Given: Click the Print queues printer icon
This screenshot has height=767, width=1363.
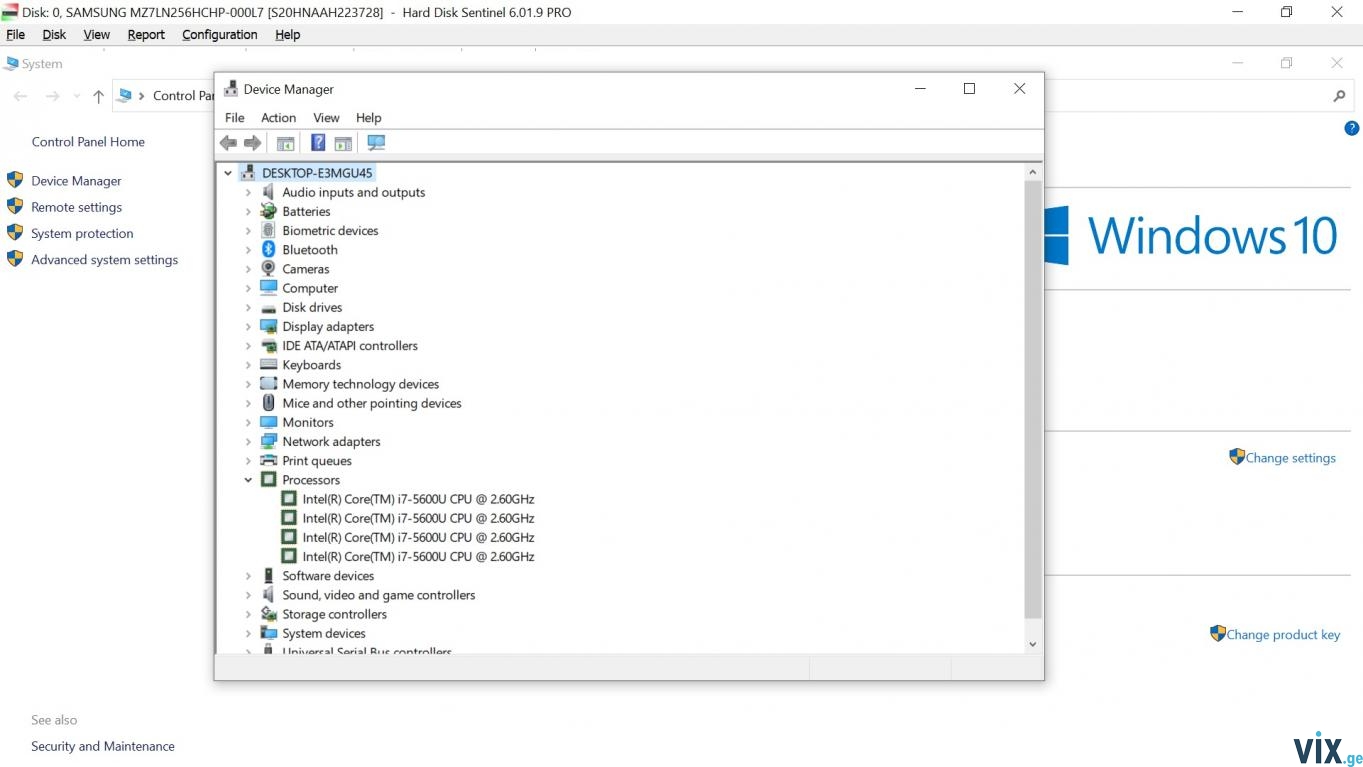Looking at the screenshot, I should (x=268, y=461).
